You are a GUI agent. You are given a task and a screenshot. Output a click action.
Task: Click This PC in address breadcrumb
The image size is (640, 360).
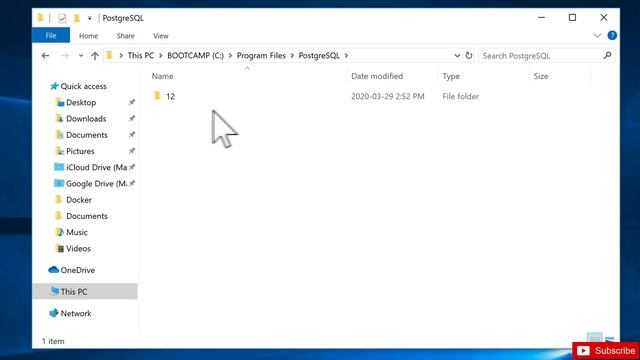pyautogui.click(x=140, y=56)
